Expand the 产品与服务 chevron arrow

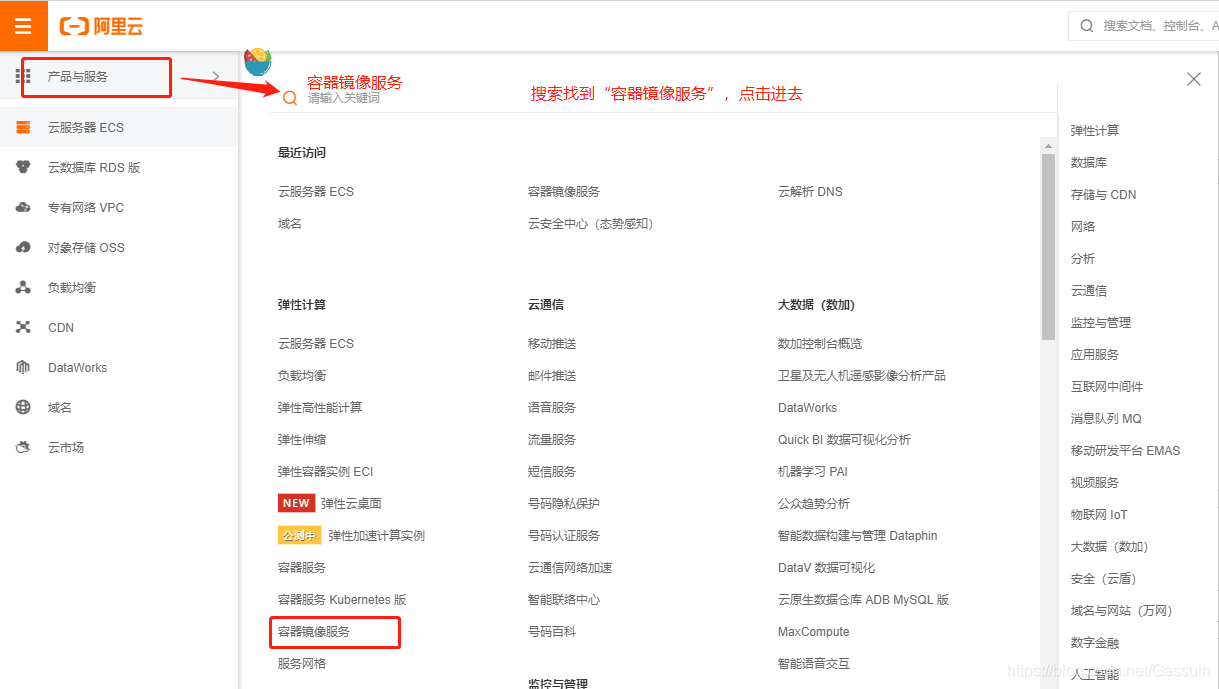[217, 76]
